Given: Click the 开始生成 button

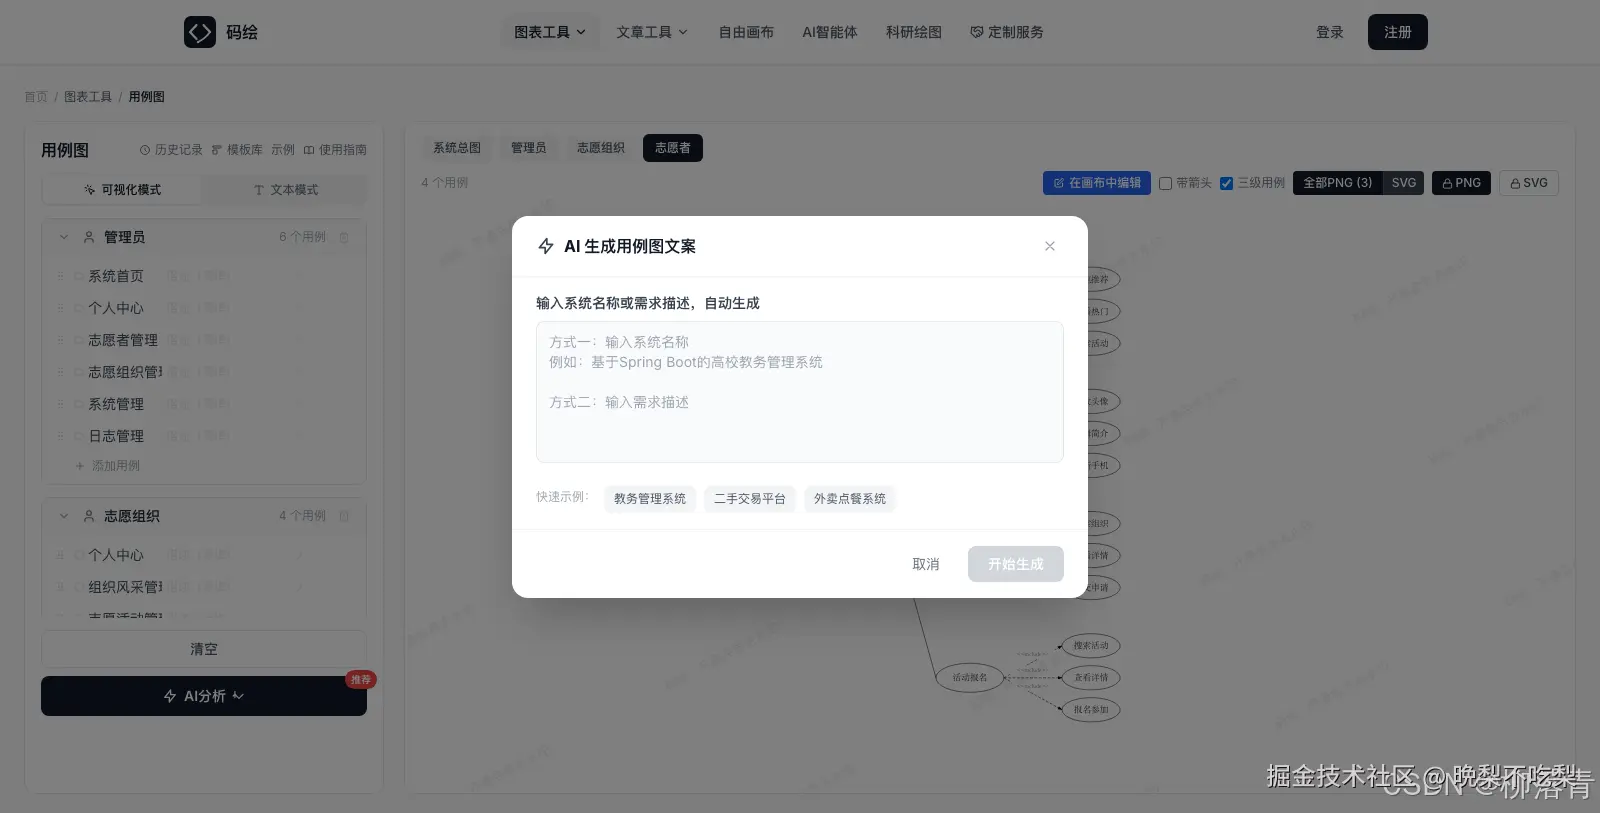Looking at the screenshot, I should coord(1016,564).
